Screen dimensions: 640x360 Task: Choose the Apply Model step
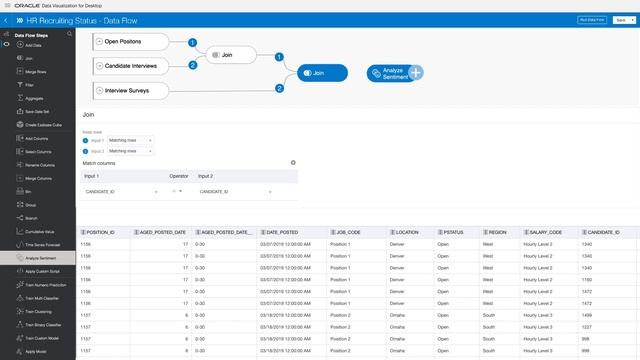[31, 351]
